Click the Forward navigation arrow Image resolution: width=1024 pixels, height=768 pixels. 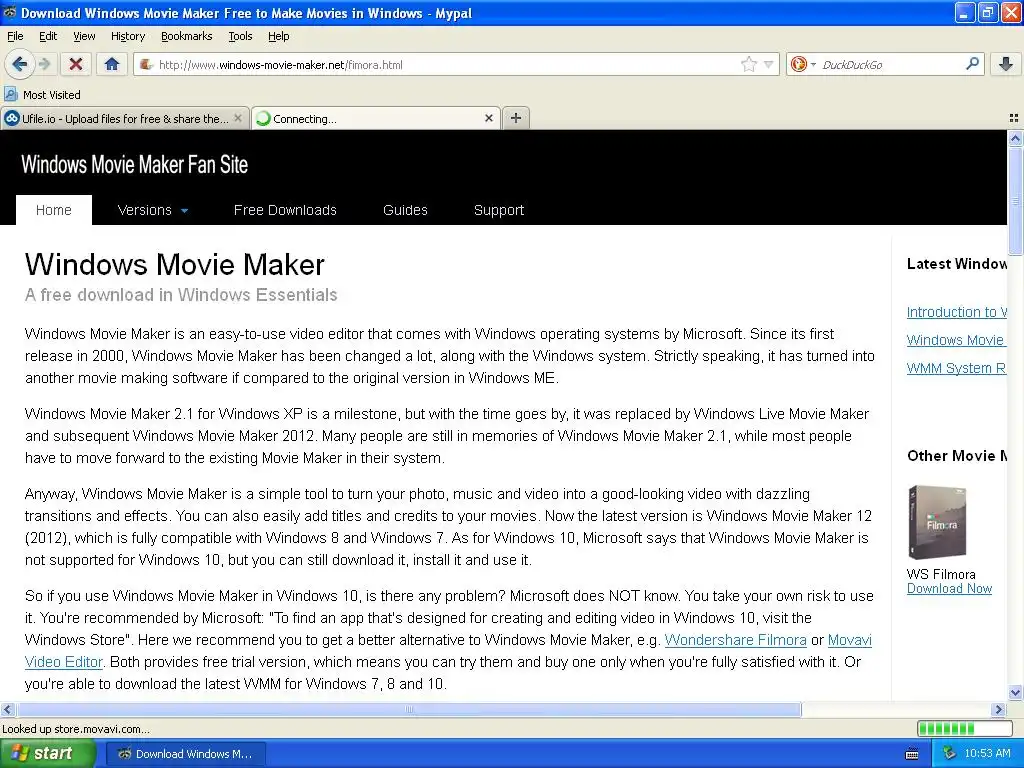point(44,64)
